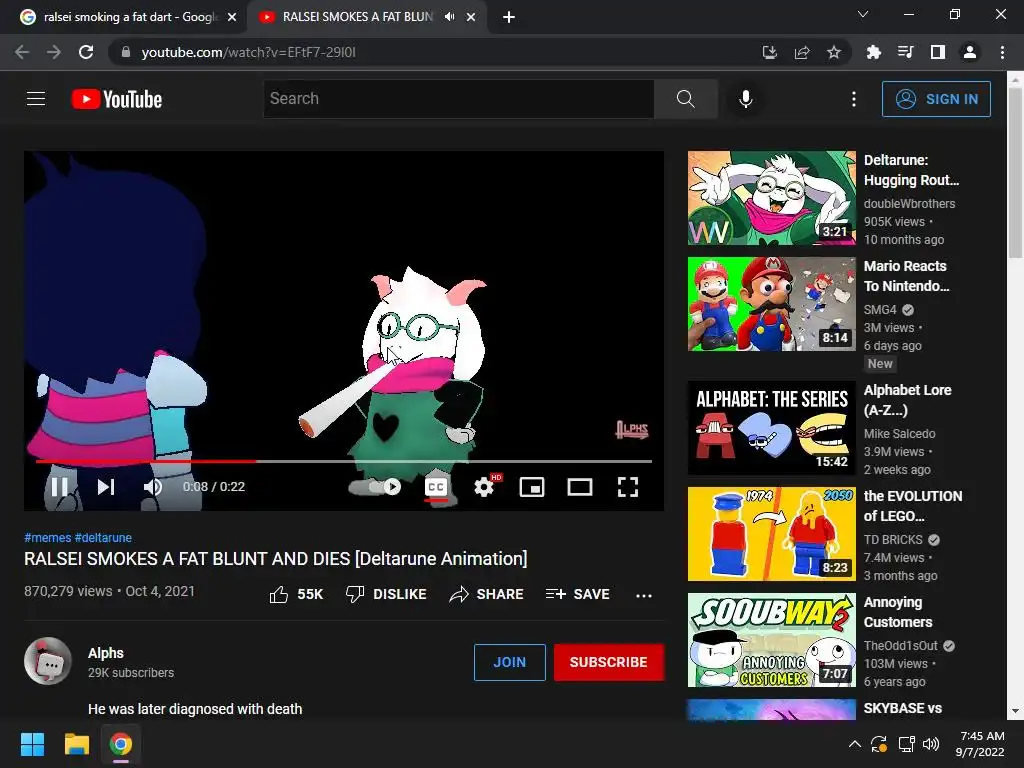Skip to the next video

click(106, 487)
